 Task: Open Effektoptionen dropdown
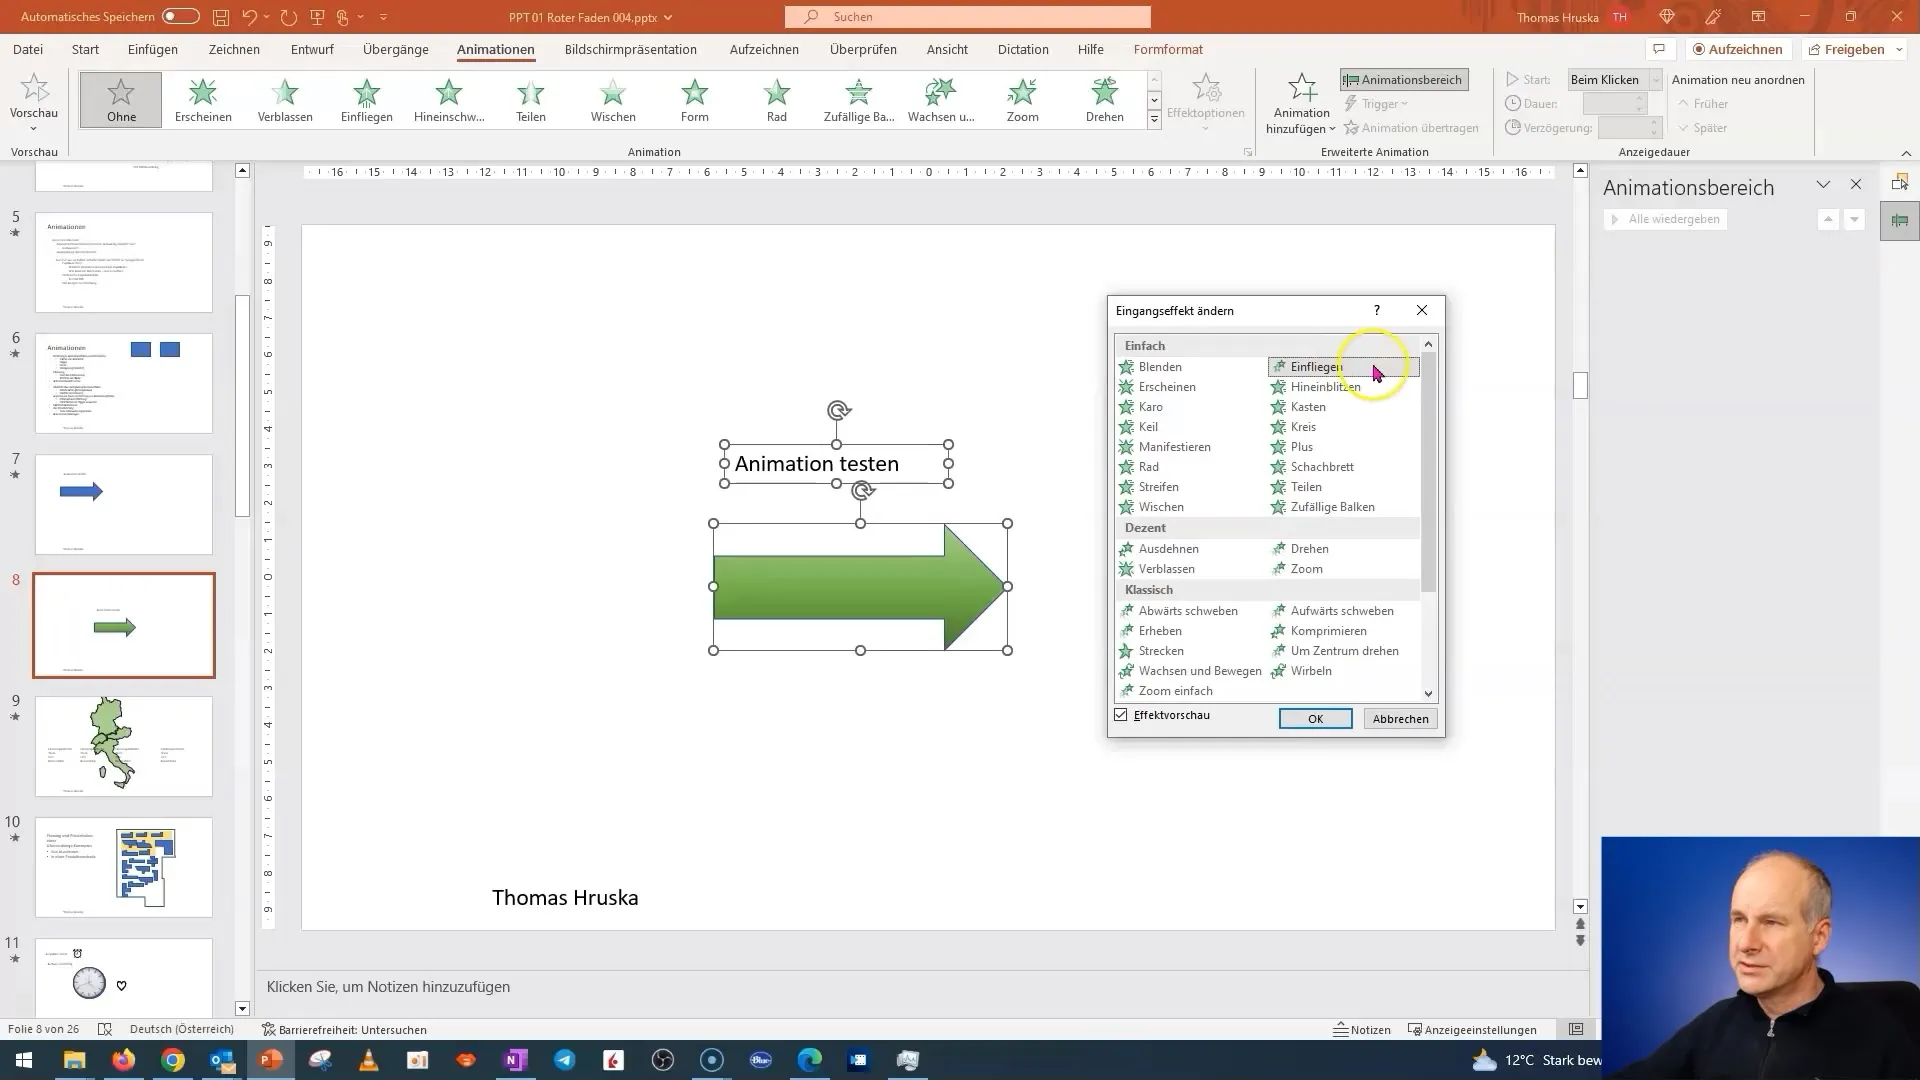pyautogui.click(x=1206, y=103)
